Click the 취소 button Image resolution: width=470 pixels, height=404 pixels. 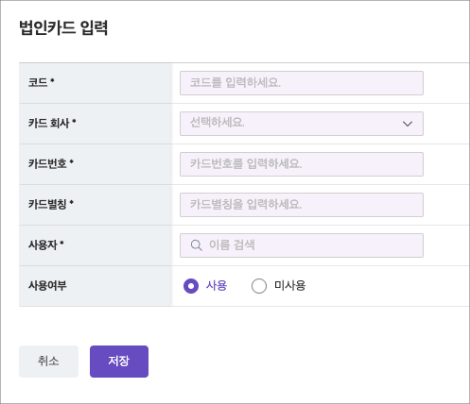(x=49, y=361)
